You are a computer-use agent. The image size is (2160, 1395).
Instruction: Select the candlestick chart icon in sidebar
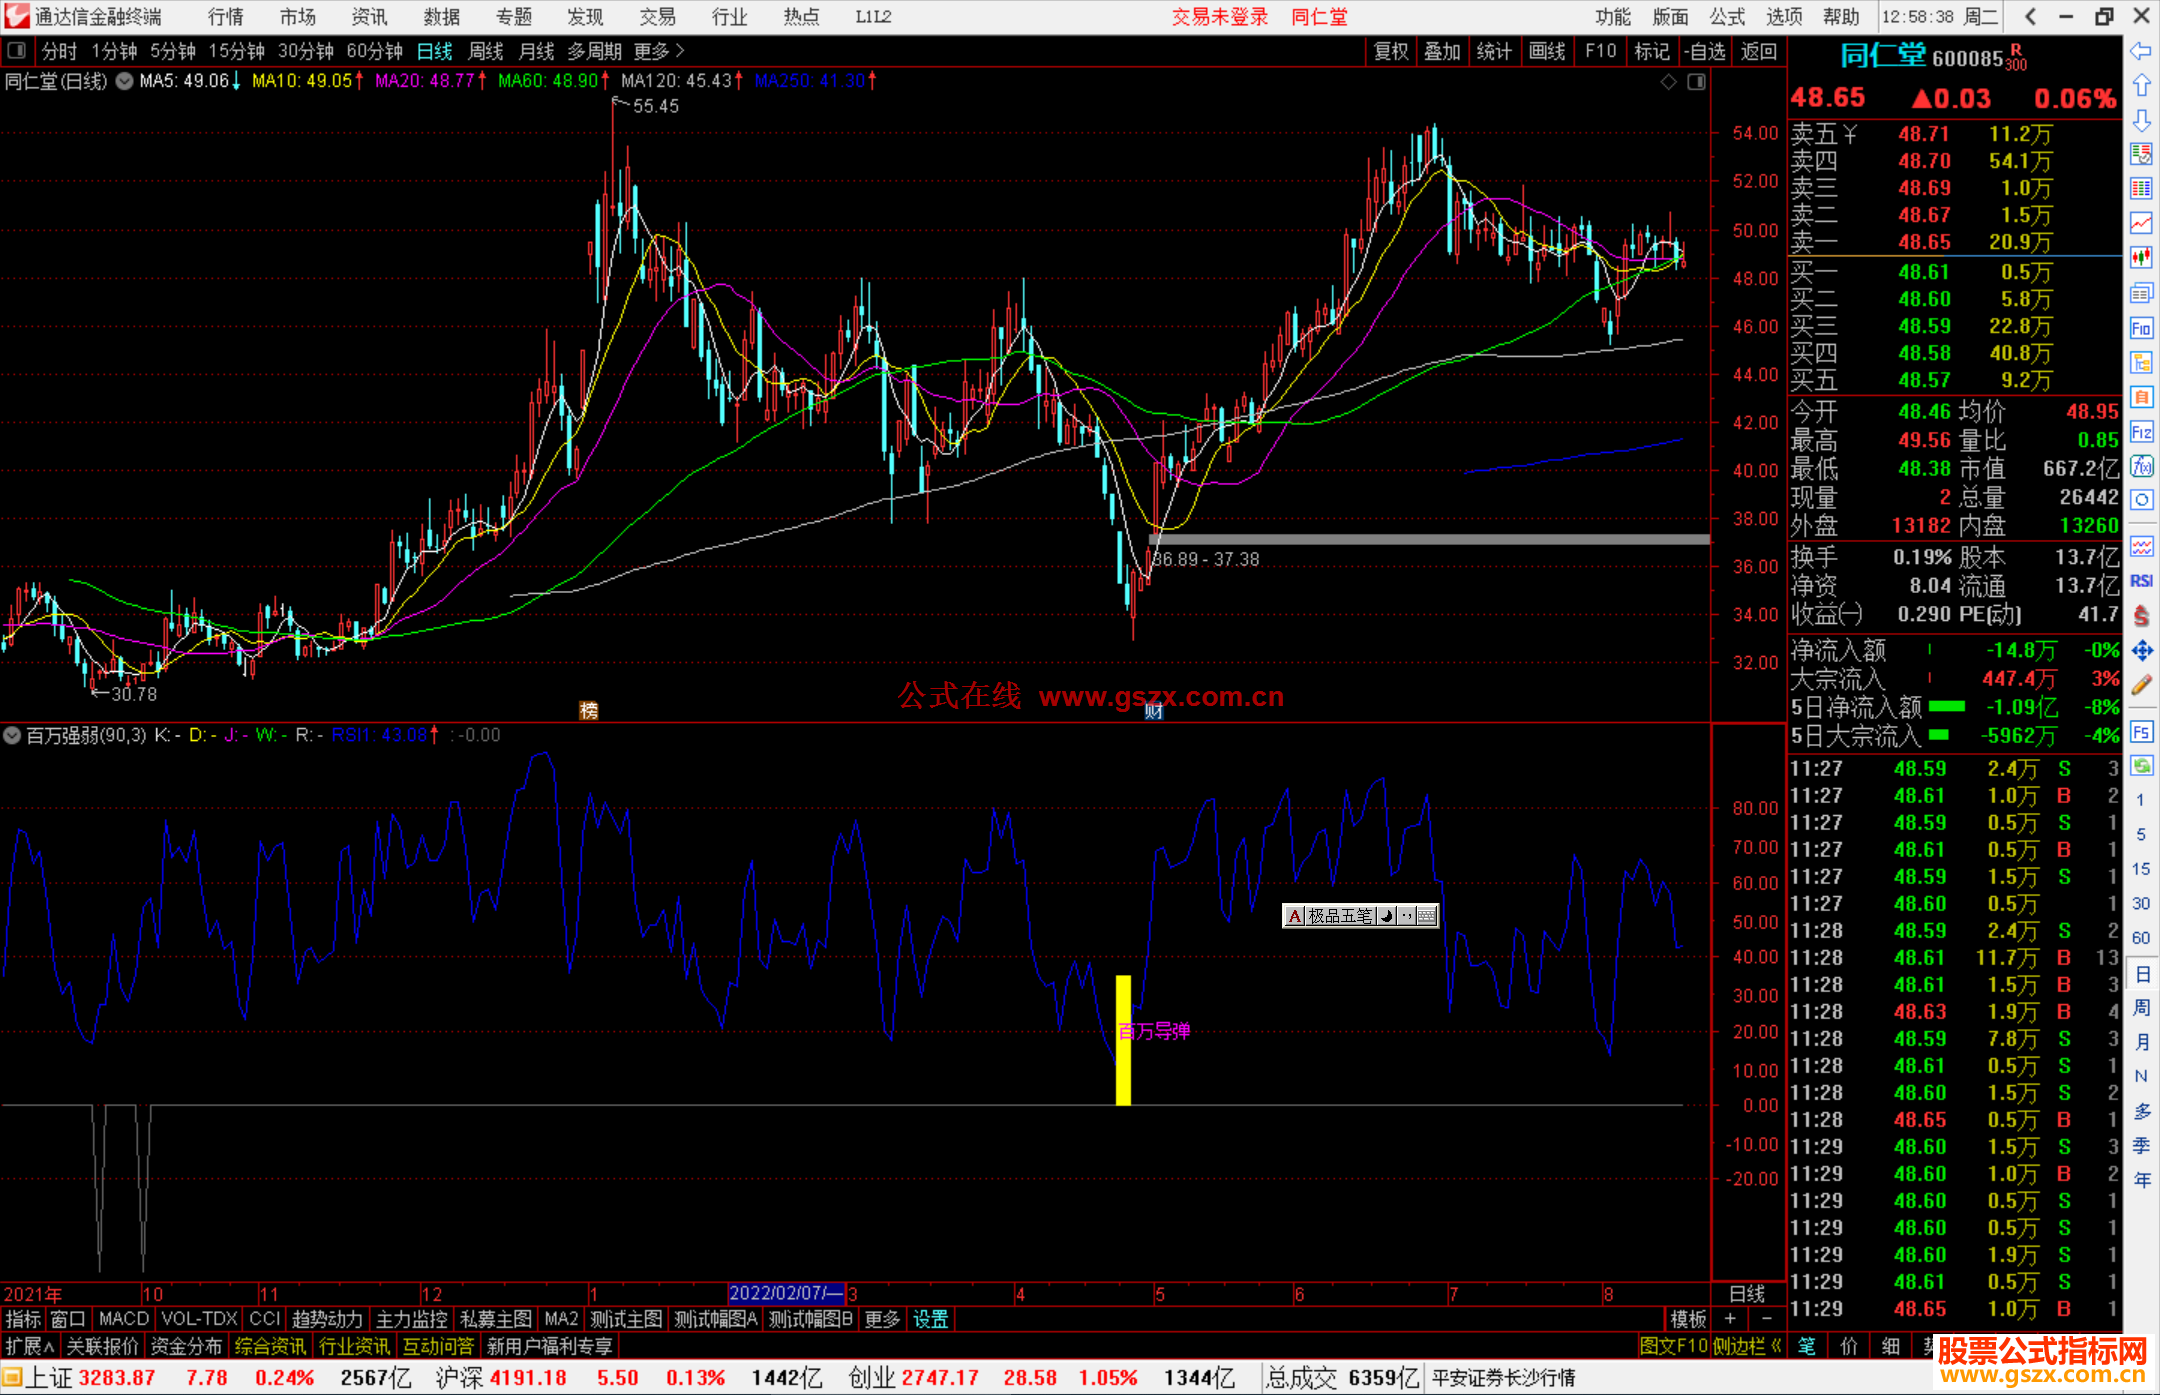(2141, 258)
